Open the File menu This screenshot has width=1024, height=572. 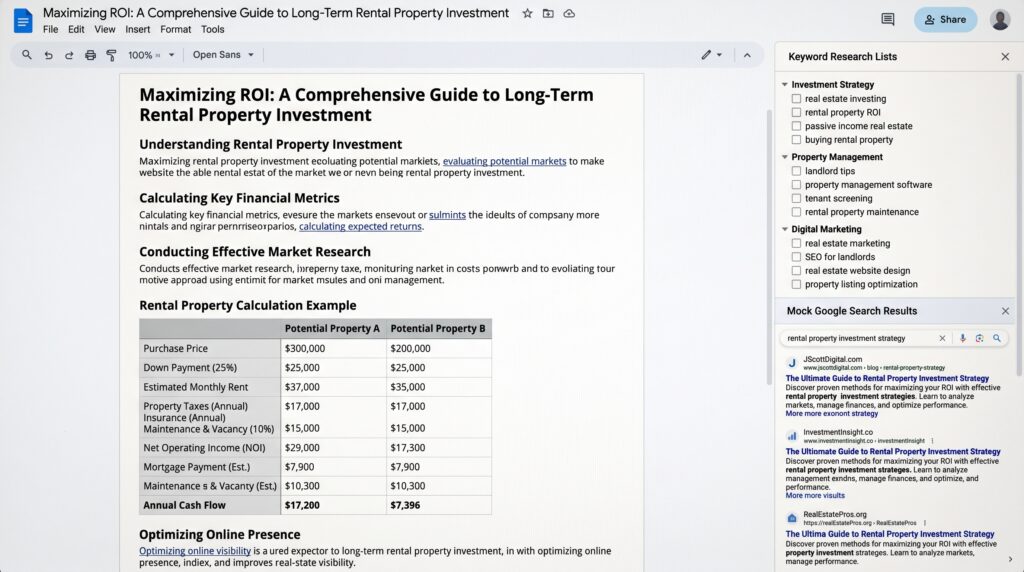[x=50, y=29]
